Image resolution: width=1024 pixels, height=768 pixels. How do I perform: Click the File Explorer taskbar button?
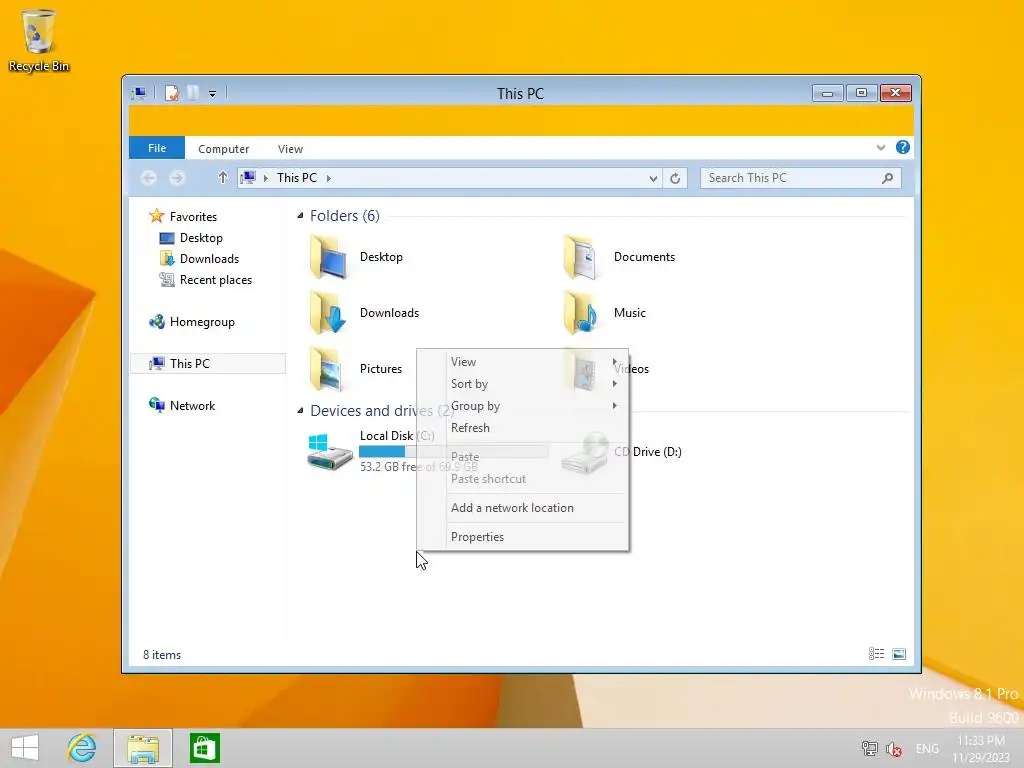coord(143,748)
